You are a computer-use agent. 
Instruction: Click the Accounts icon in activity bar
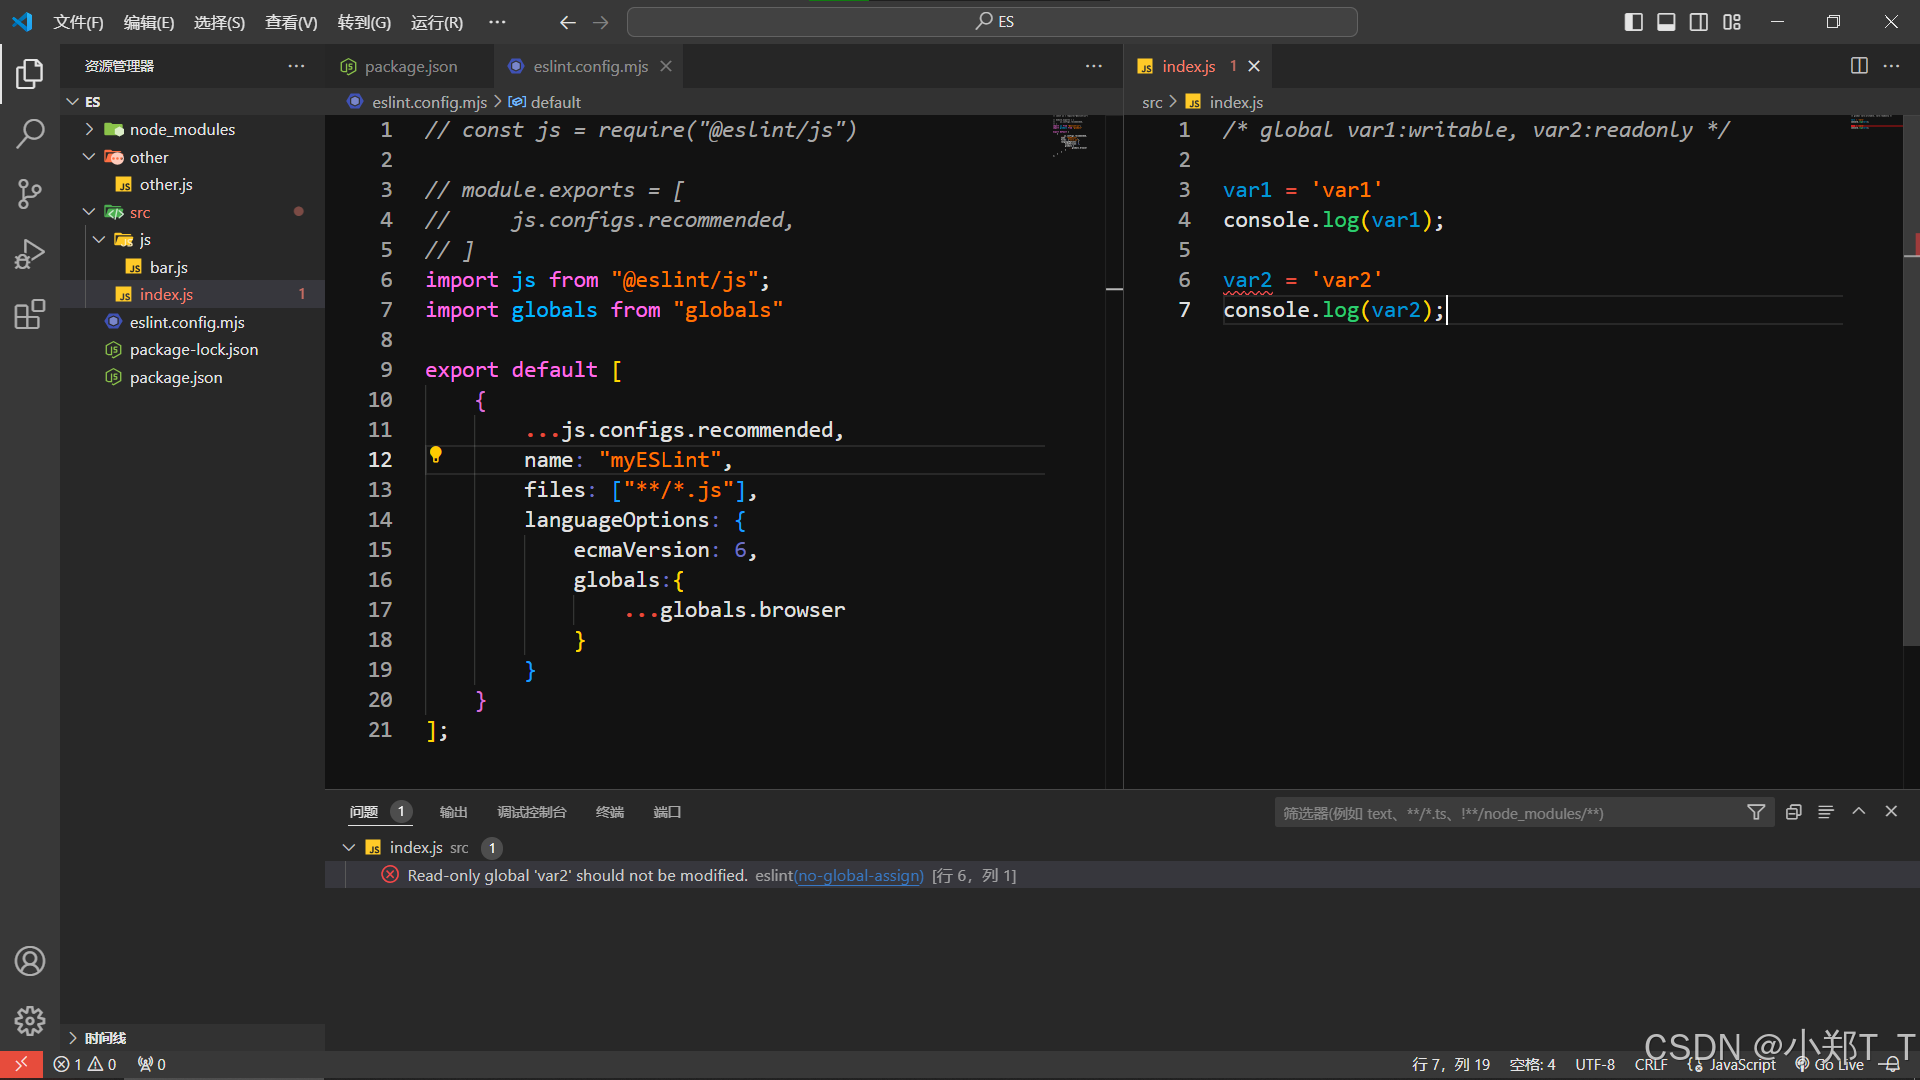[x=30, y=961]
